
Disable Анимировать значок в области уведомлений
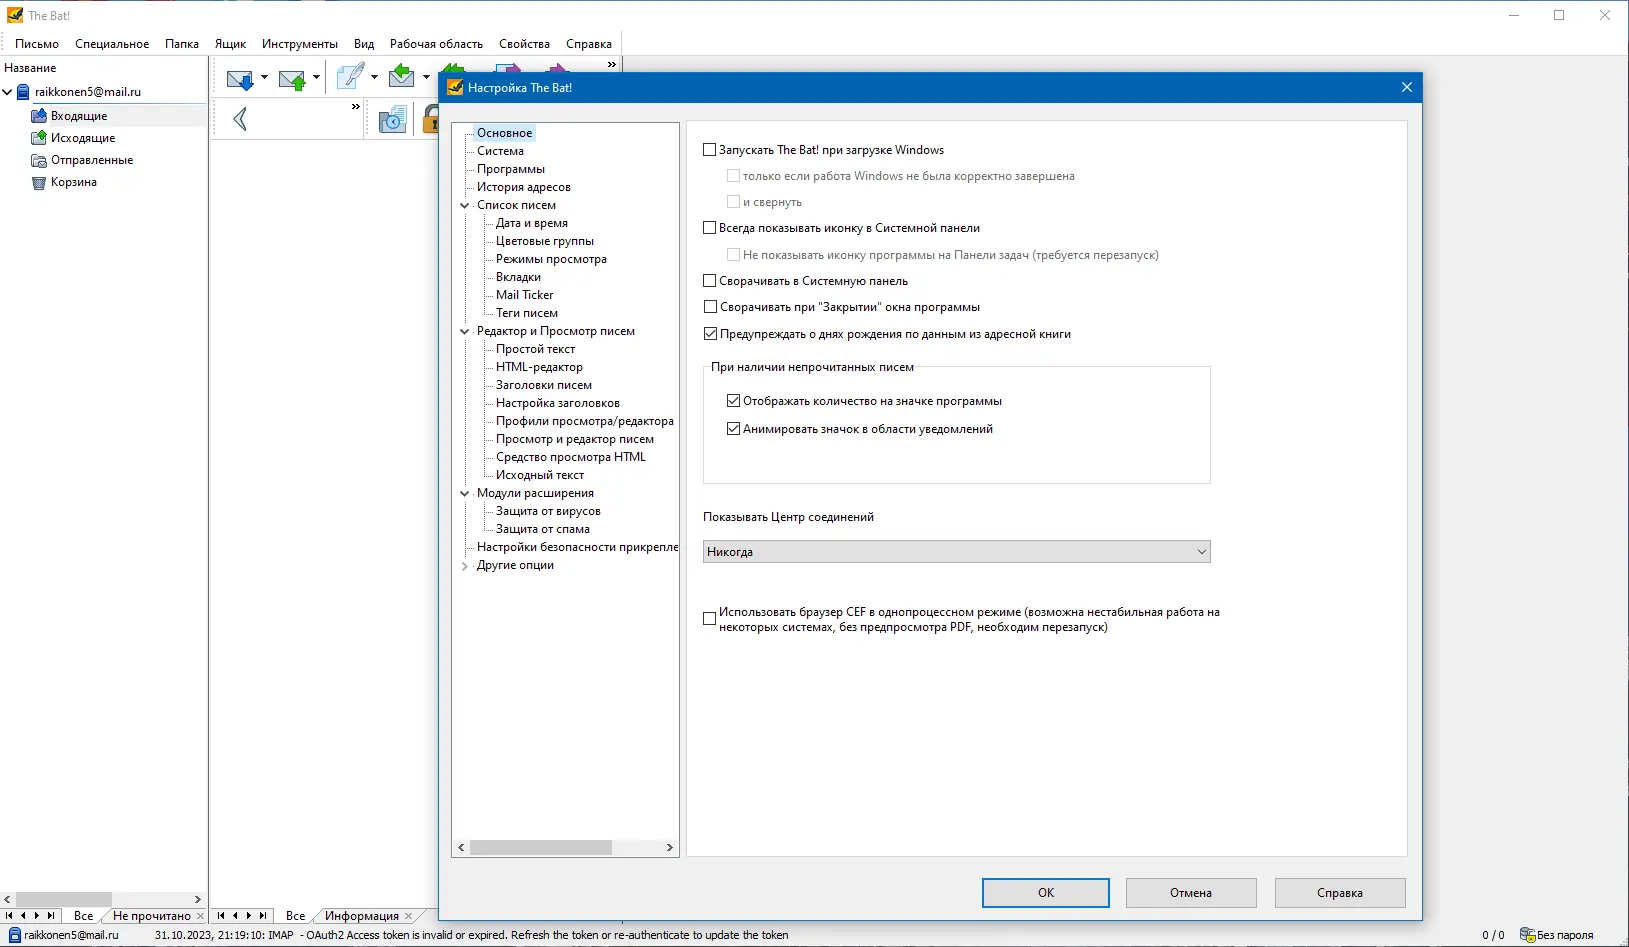[734, 429]
